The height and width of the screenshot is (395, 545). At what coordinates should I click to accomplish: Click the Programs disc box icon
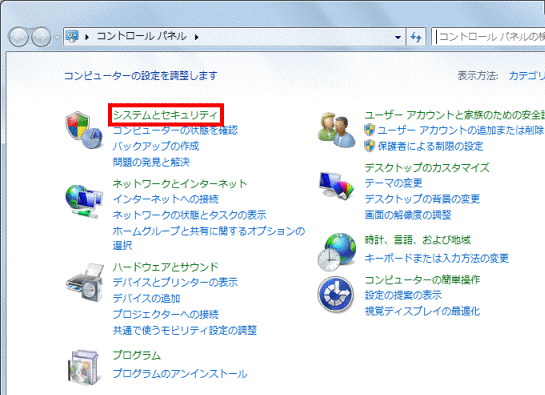[x=83, y=367]
